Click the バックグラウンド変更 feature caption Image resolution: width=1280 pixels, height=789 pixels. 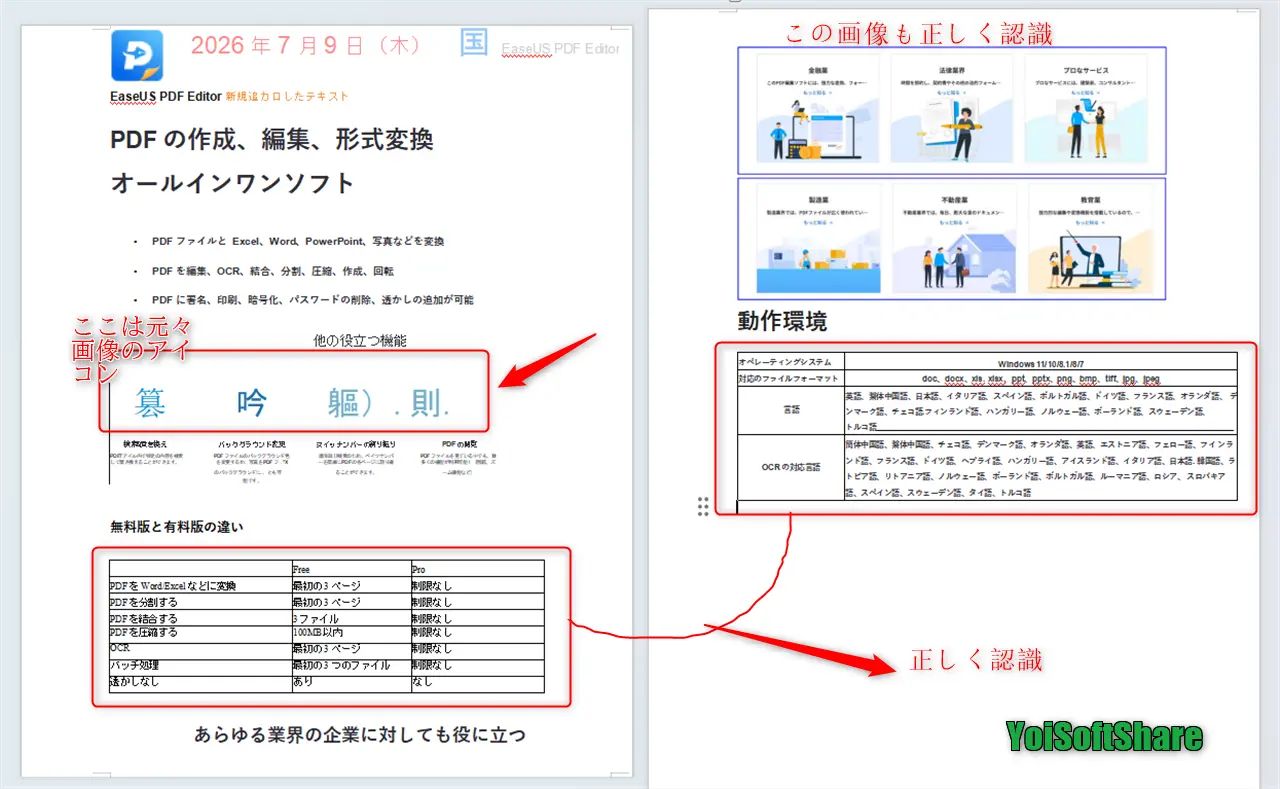pyautogui.click(x=252, y=443)
